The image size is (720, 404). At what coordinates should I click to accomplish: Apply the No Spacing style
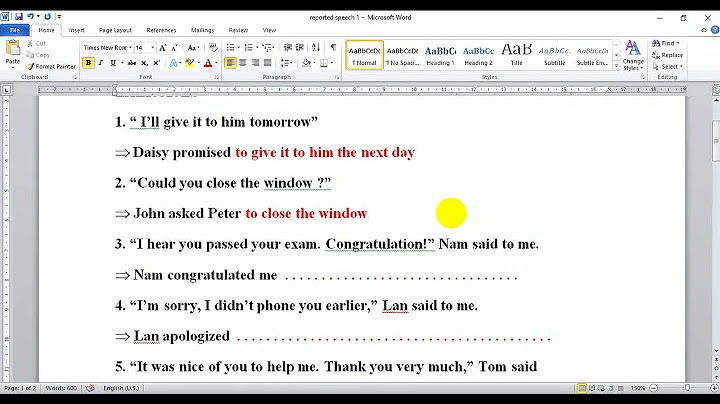402,55
